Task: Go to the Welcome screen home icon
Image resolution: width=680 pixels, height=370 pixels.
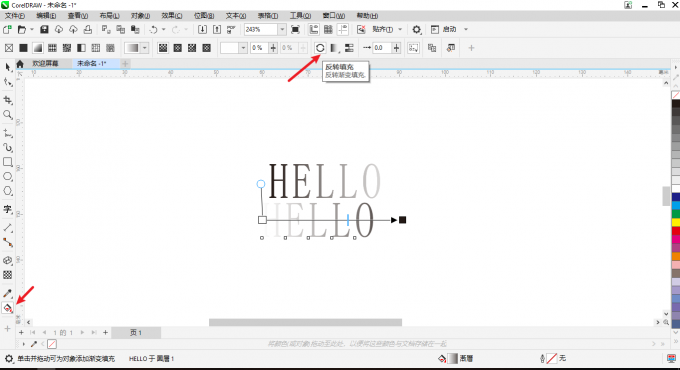Action: (x=20, y=64)
